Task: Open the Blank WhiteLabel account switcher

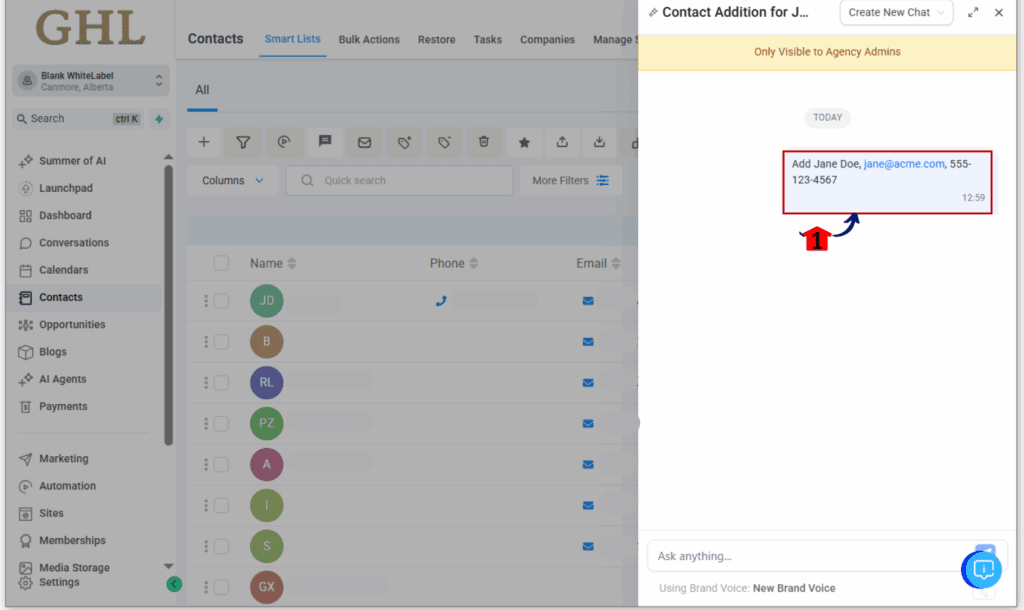Action: click(x=91, y=81)
